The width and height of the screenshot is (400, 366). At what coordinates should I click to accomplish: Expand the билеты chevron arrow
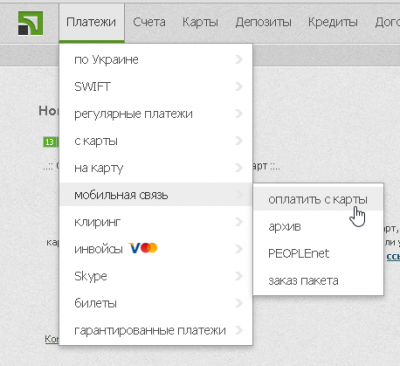[239, 303]
